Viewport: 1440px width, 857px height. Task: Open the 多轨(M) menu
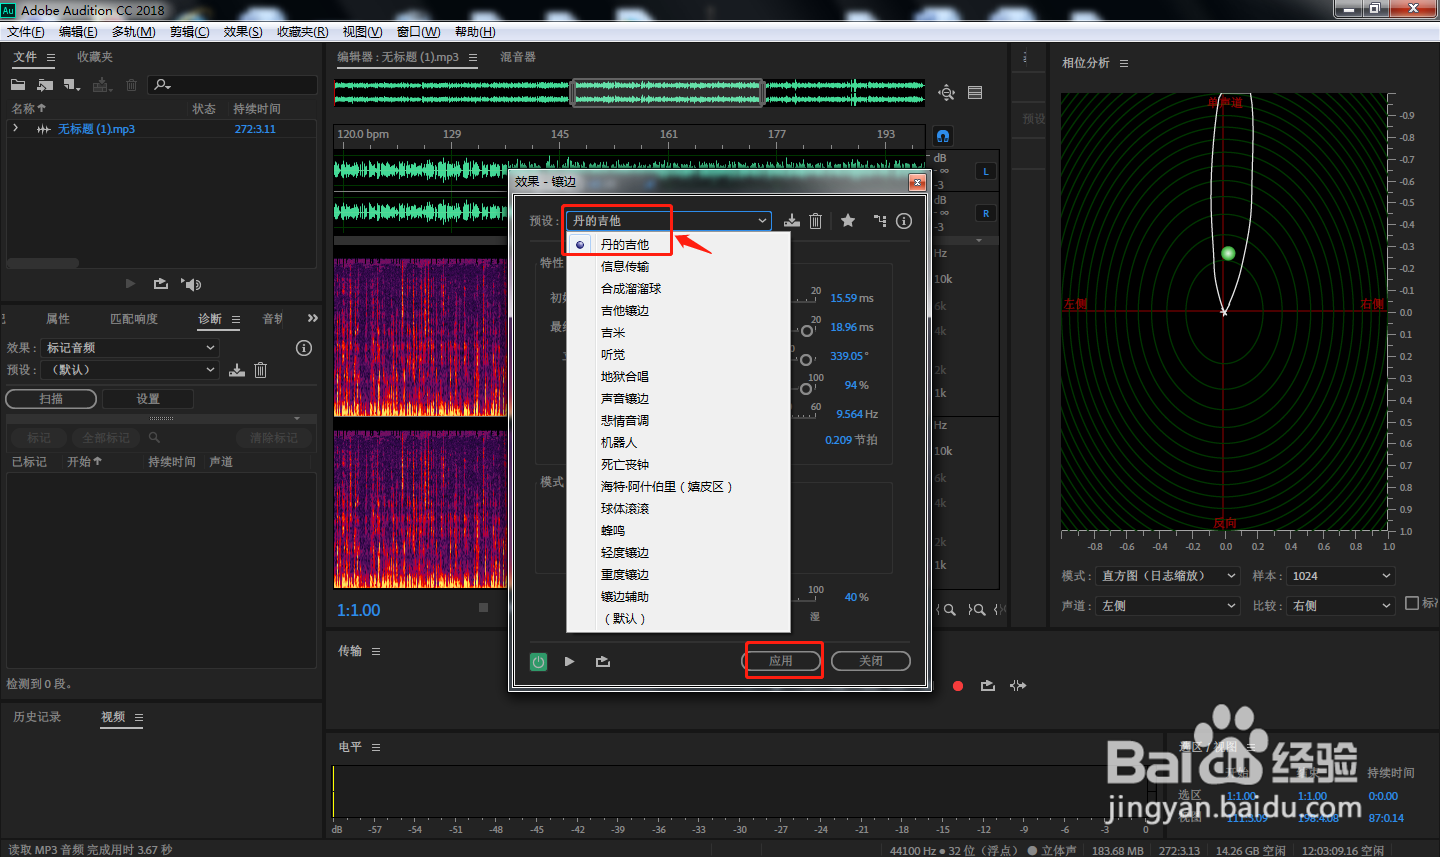click(134, 32)
